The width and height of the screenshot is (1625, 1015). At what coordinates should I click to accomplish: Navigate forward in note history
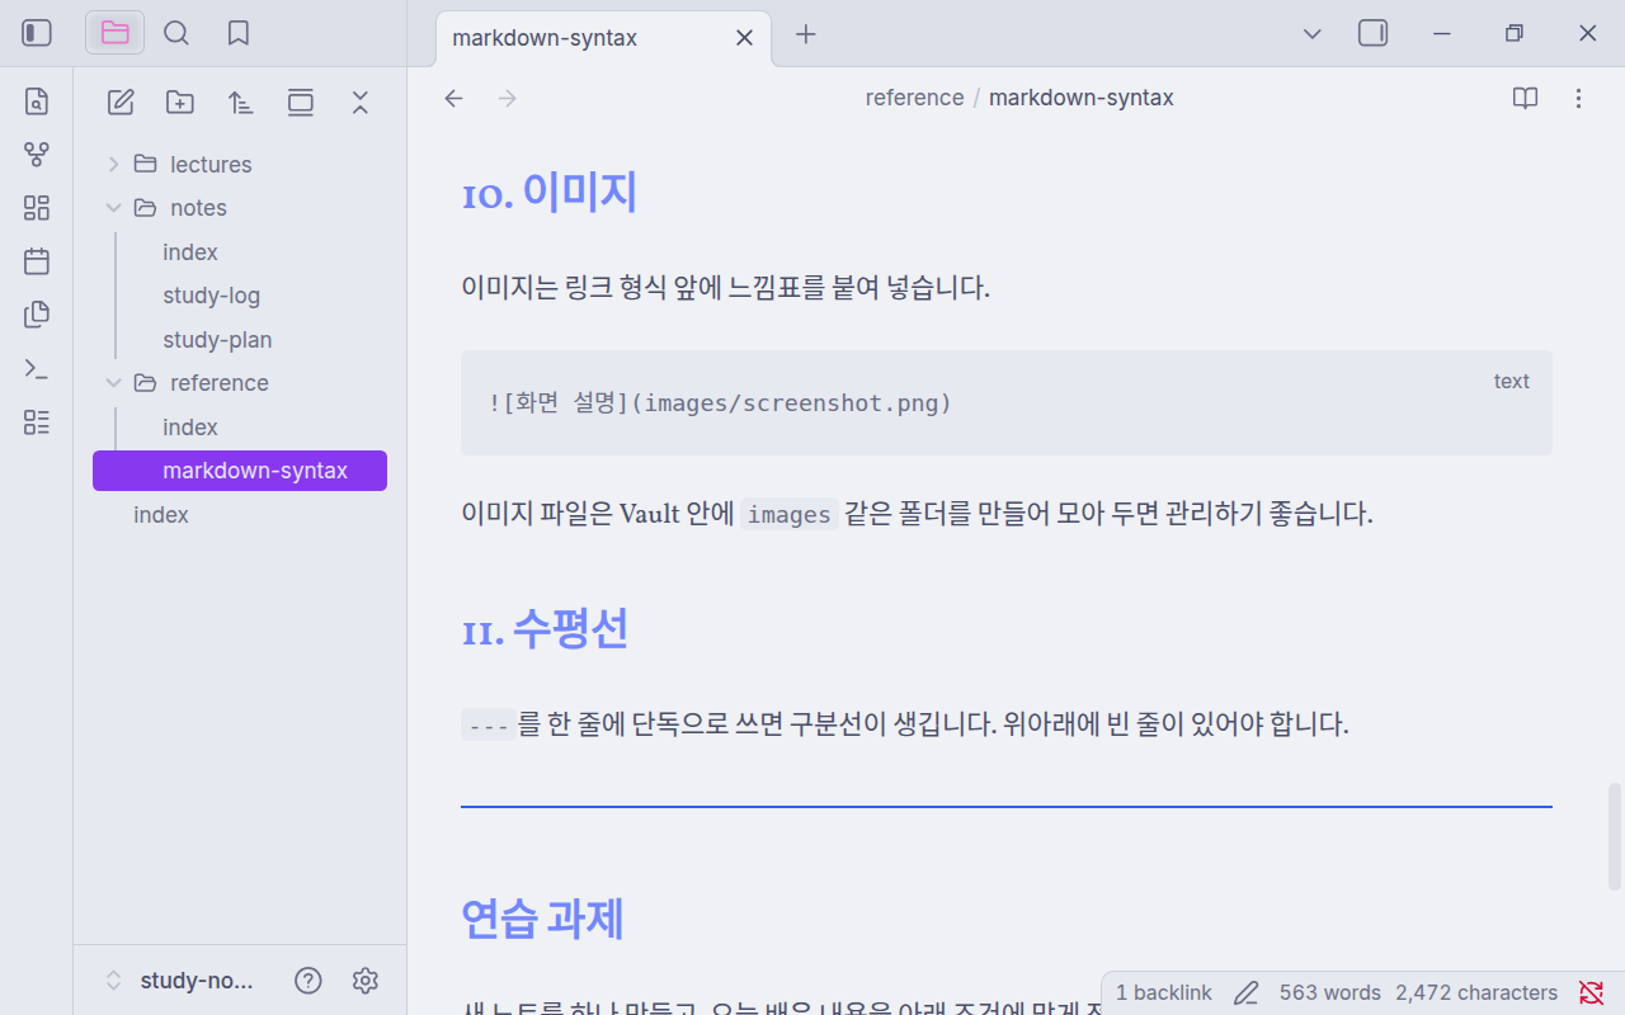pyautogui.click(x=507, y=98)
